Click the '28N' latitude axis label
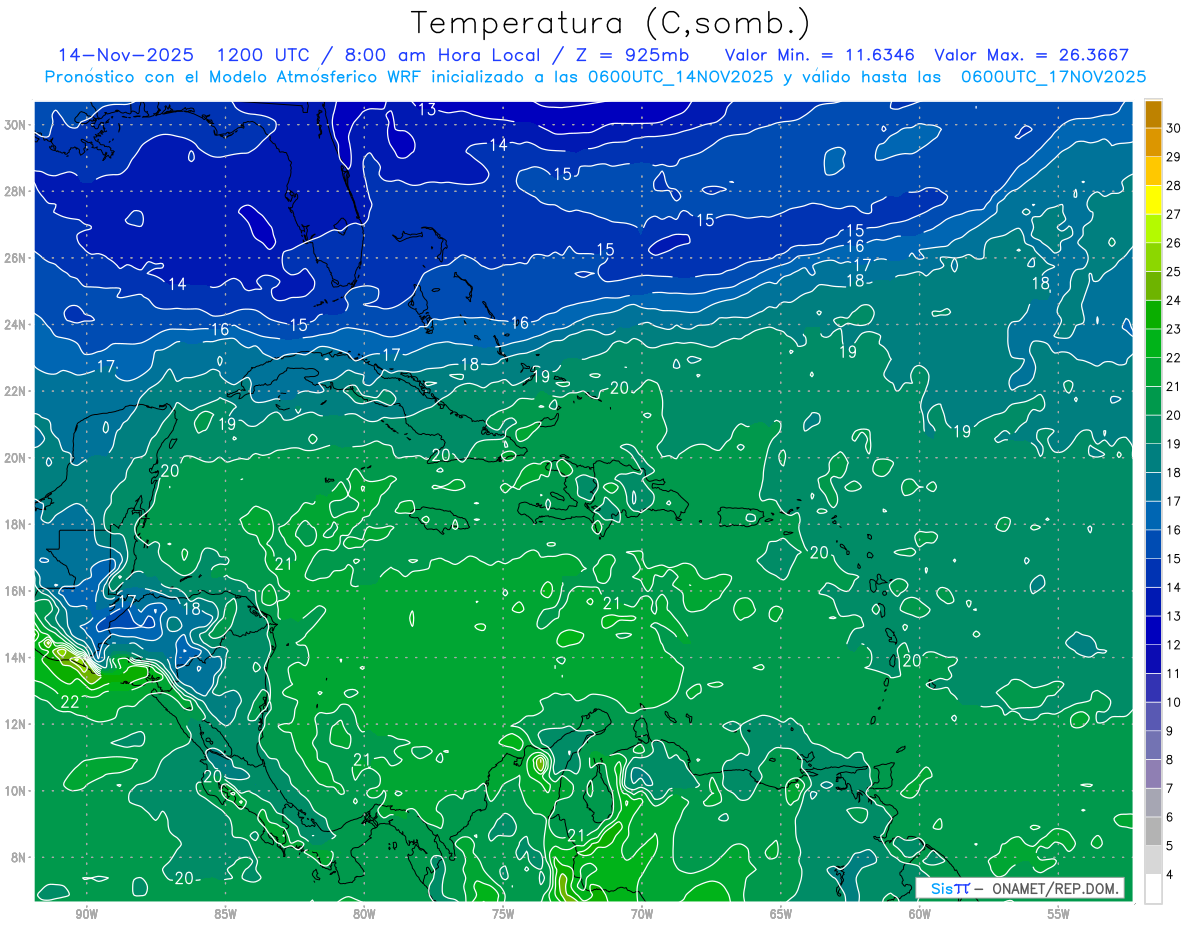Image resolution: width=1200 pixels, height=927 pixels. tap(17, 191)
